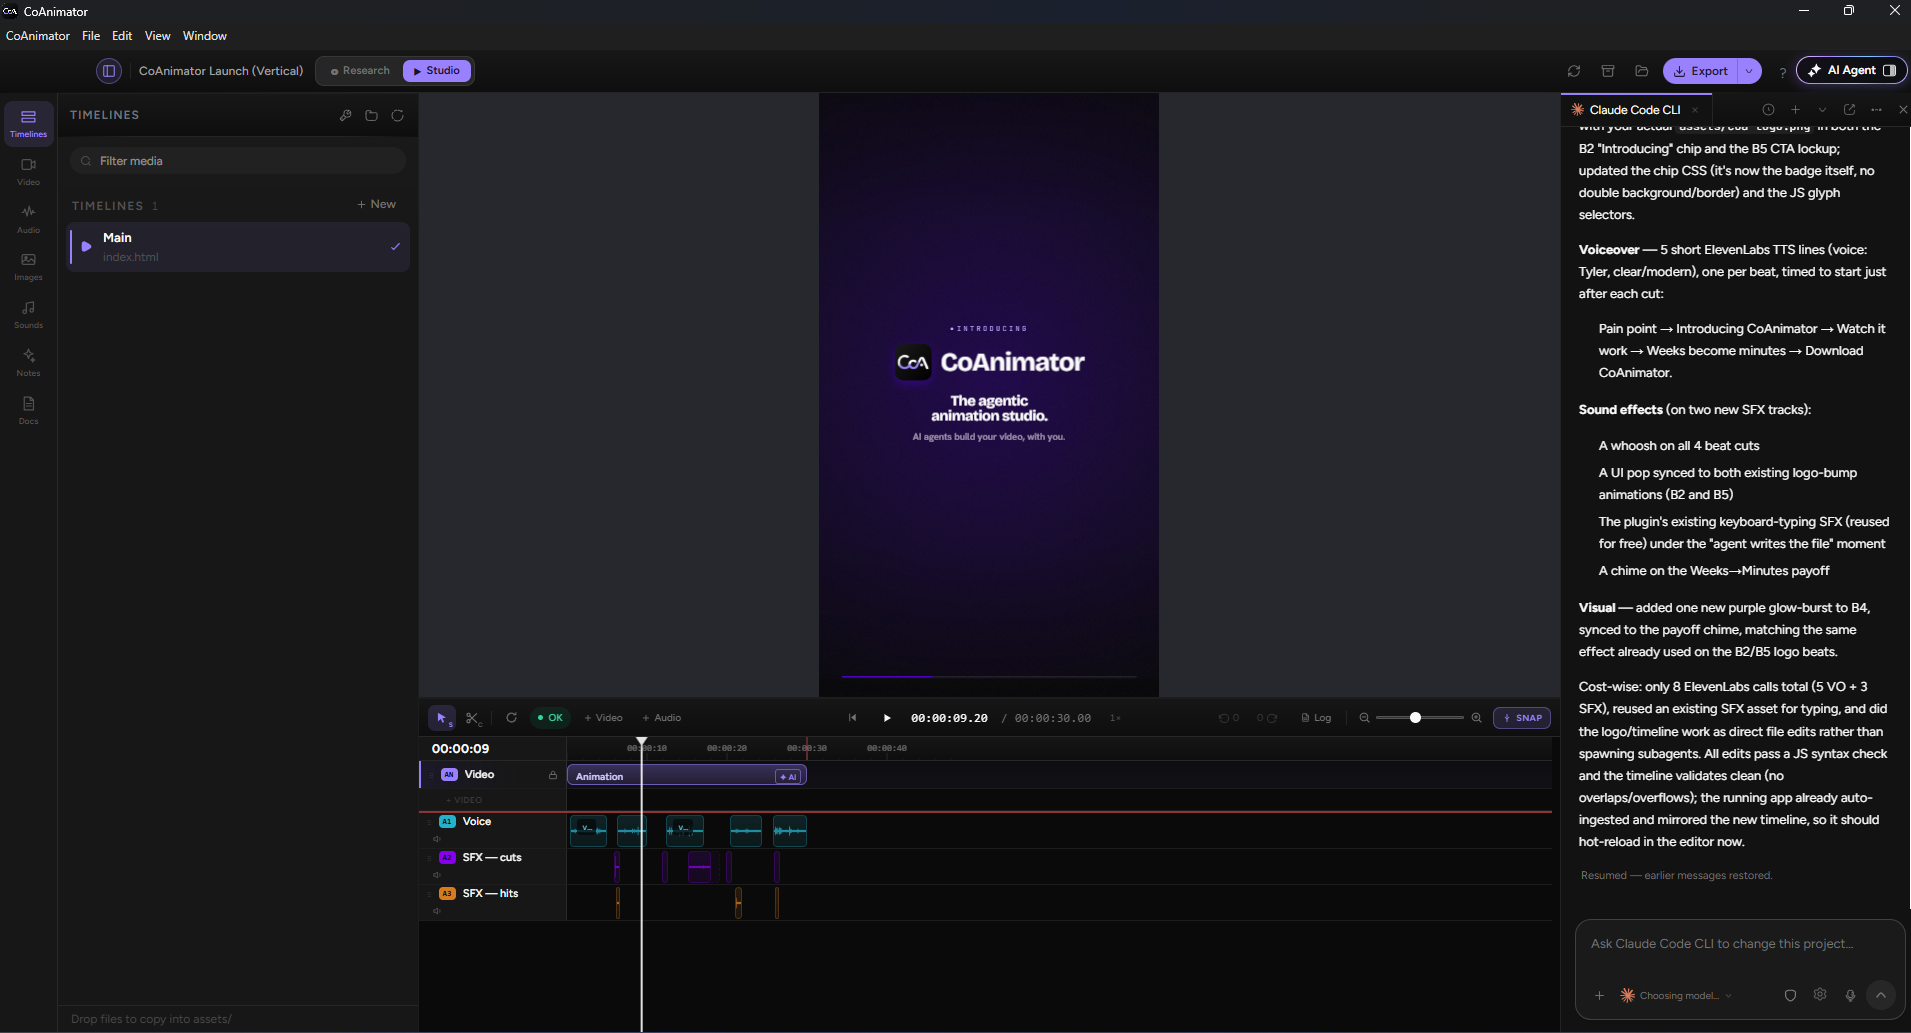Click the Export button
1911x1033 pixels.
coord(1701,71)
